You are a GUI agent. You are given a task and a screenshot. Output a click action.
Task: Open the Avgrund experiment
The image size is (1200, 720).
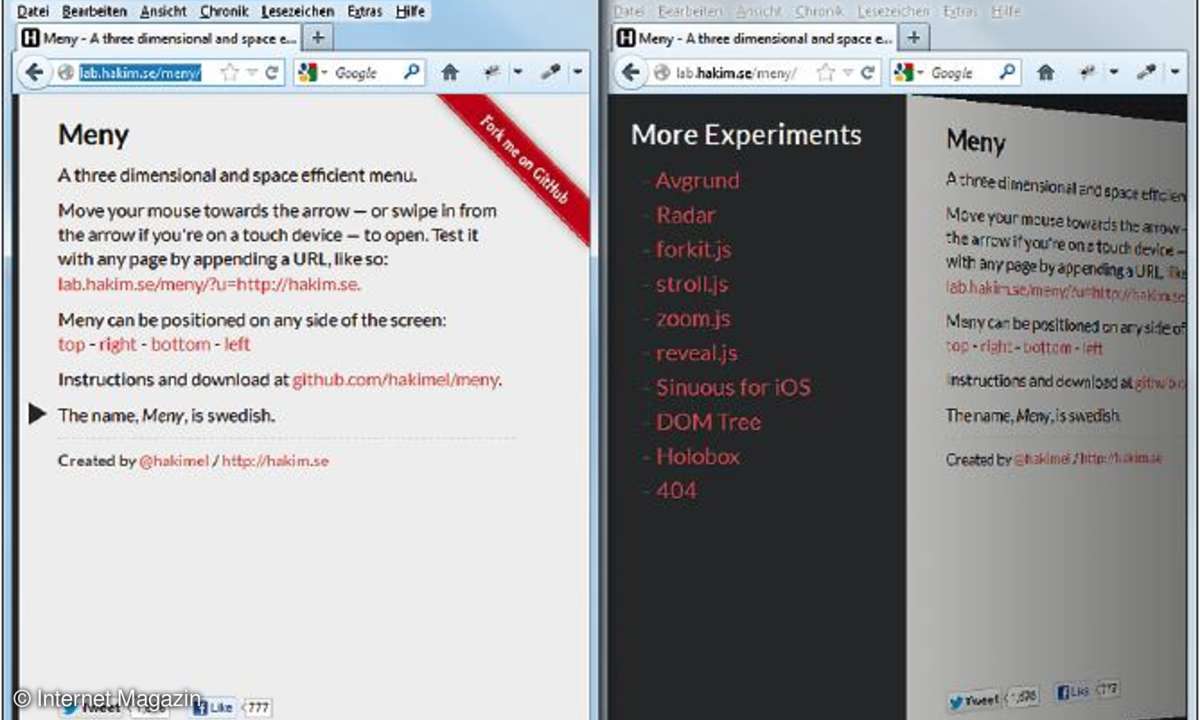coord(697,181)
